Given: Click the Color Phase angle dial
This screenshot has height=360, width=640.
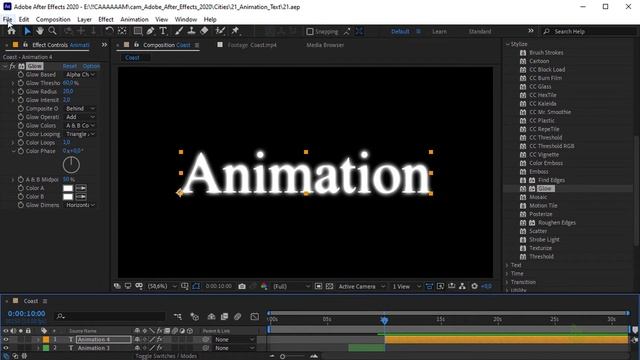Looking at the screenshot, I should [x=71, y=165].
